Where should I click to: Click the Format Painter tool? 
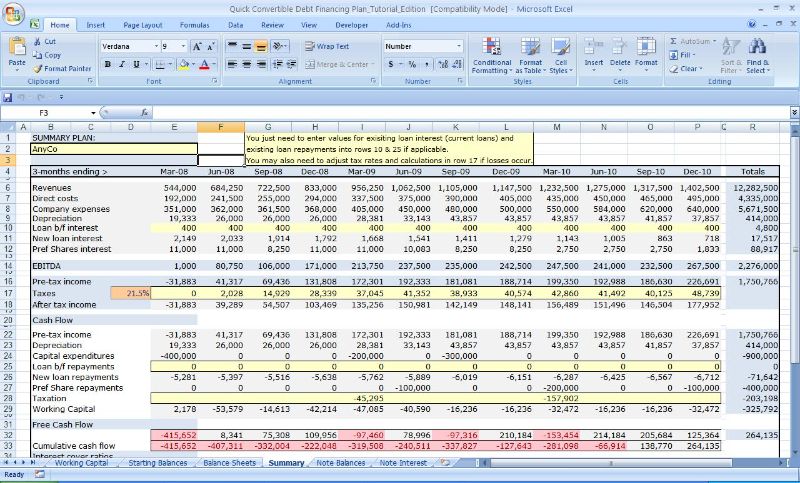pyautogui.click(x=62, y=68)
